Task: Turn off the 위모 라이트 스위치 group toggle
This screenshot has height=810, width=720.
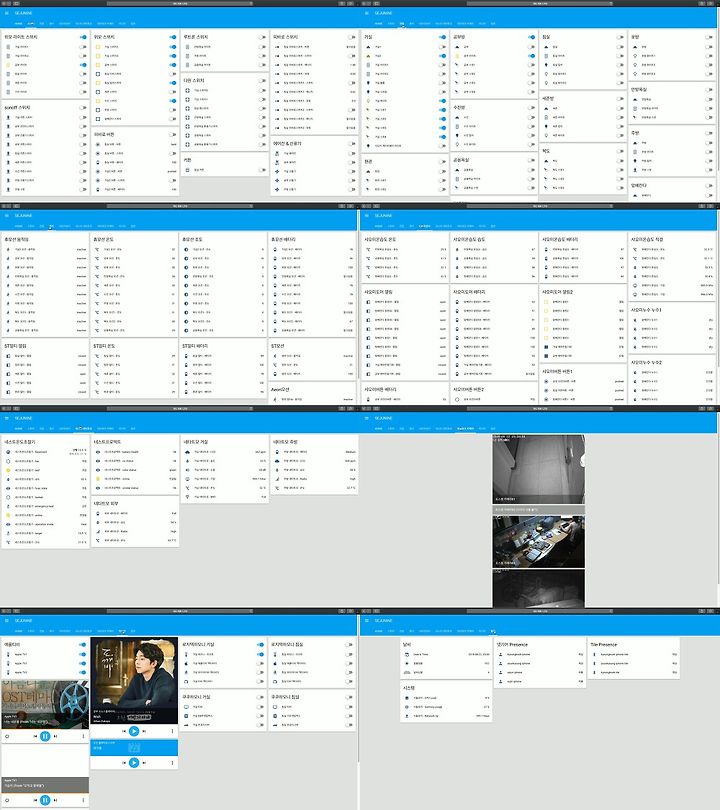Action: pyautogui.click(x=83, y=37)
